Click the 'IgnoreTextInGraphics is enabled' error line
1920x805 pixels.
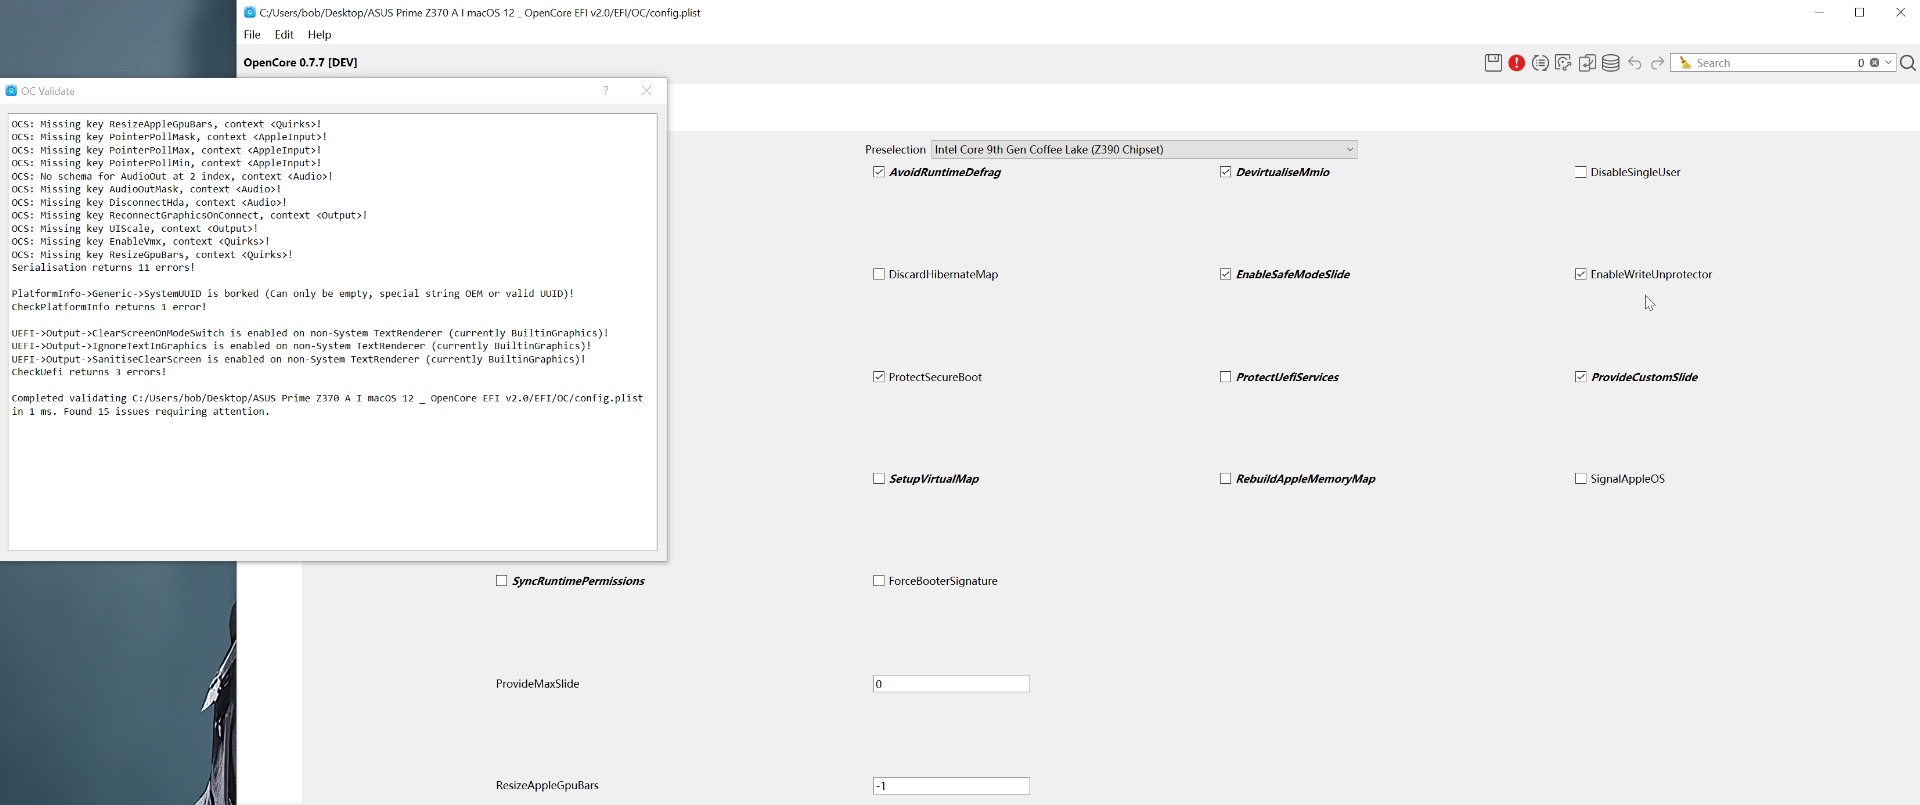pos(301,346)
